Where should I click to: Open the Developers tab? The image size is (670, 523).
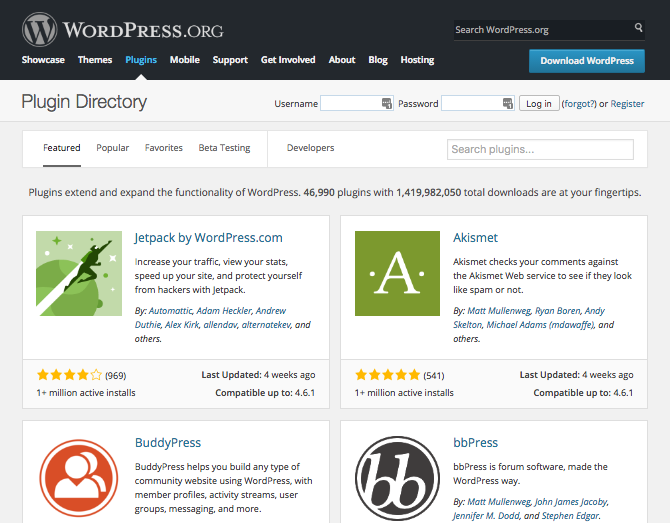point(311,148)
